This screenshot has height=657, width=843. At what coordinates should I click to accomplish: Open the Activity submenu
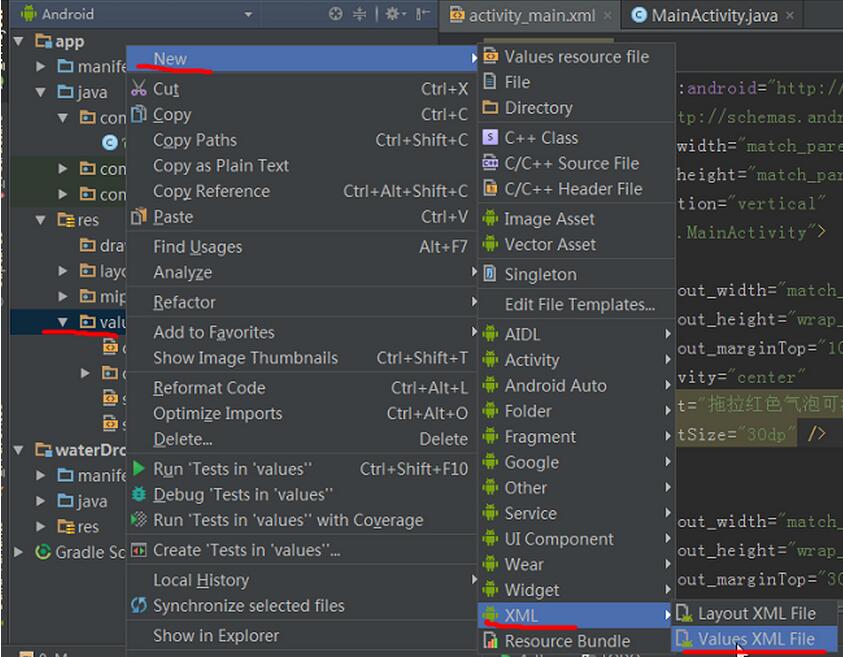click(x=576, y=359)
